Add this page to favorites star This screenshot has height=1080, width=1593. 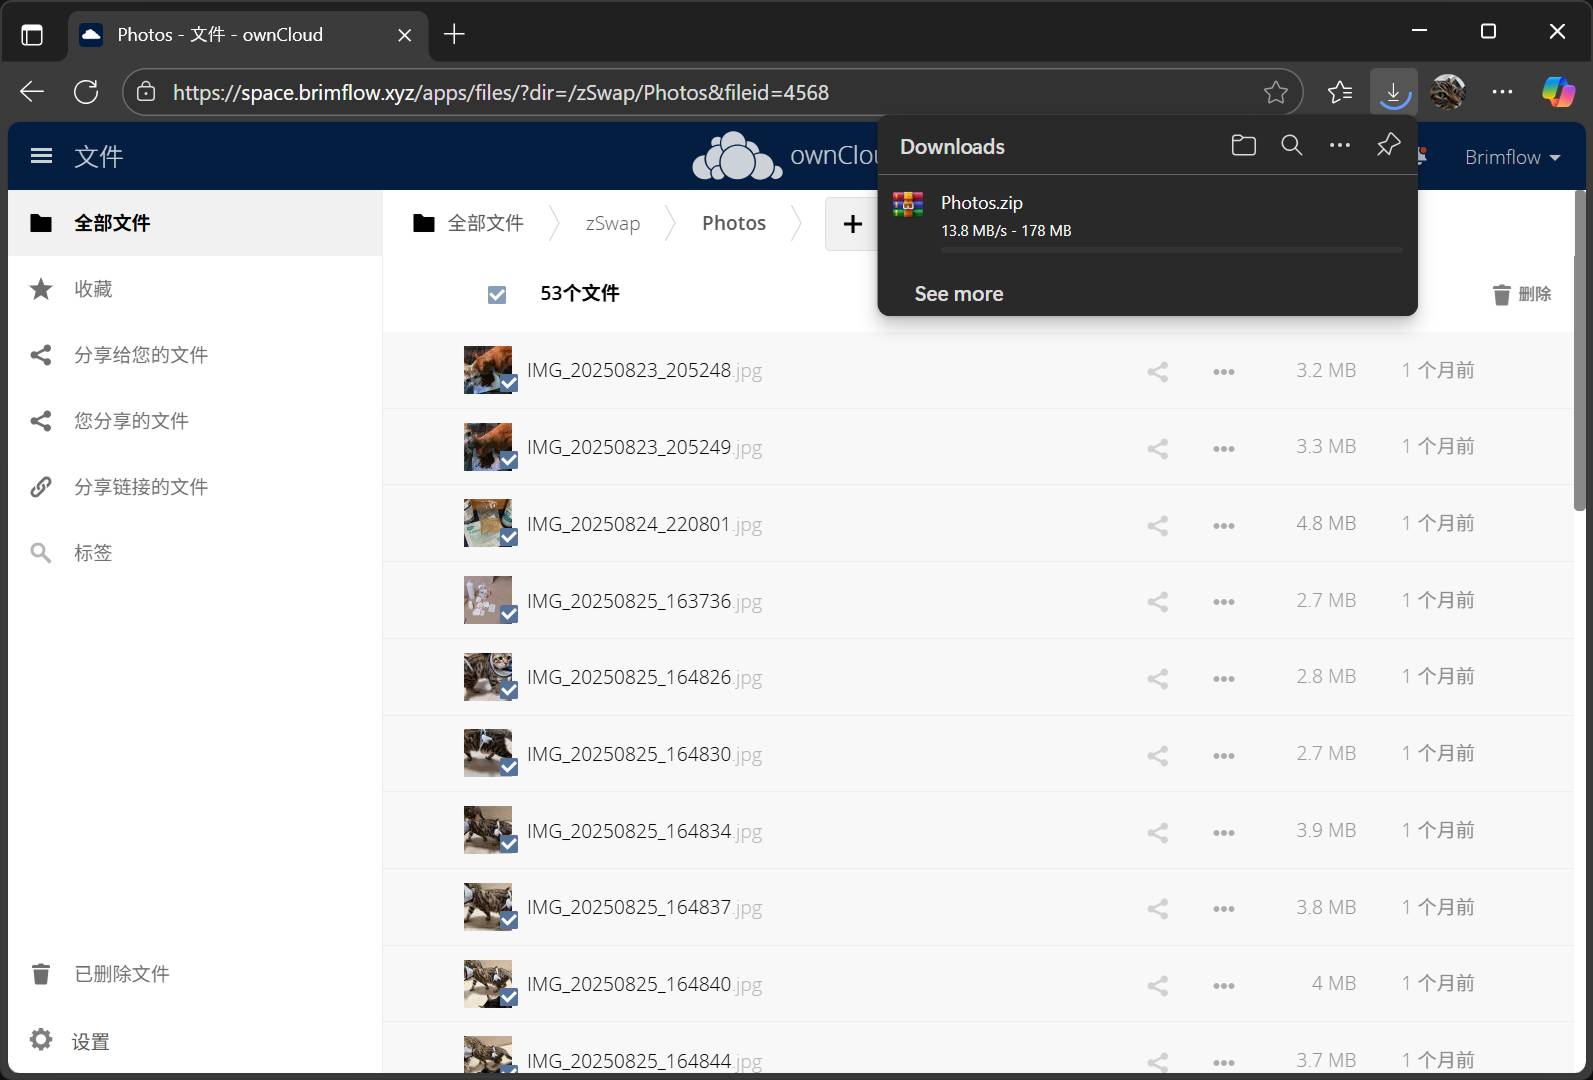click(1275, 93)
